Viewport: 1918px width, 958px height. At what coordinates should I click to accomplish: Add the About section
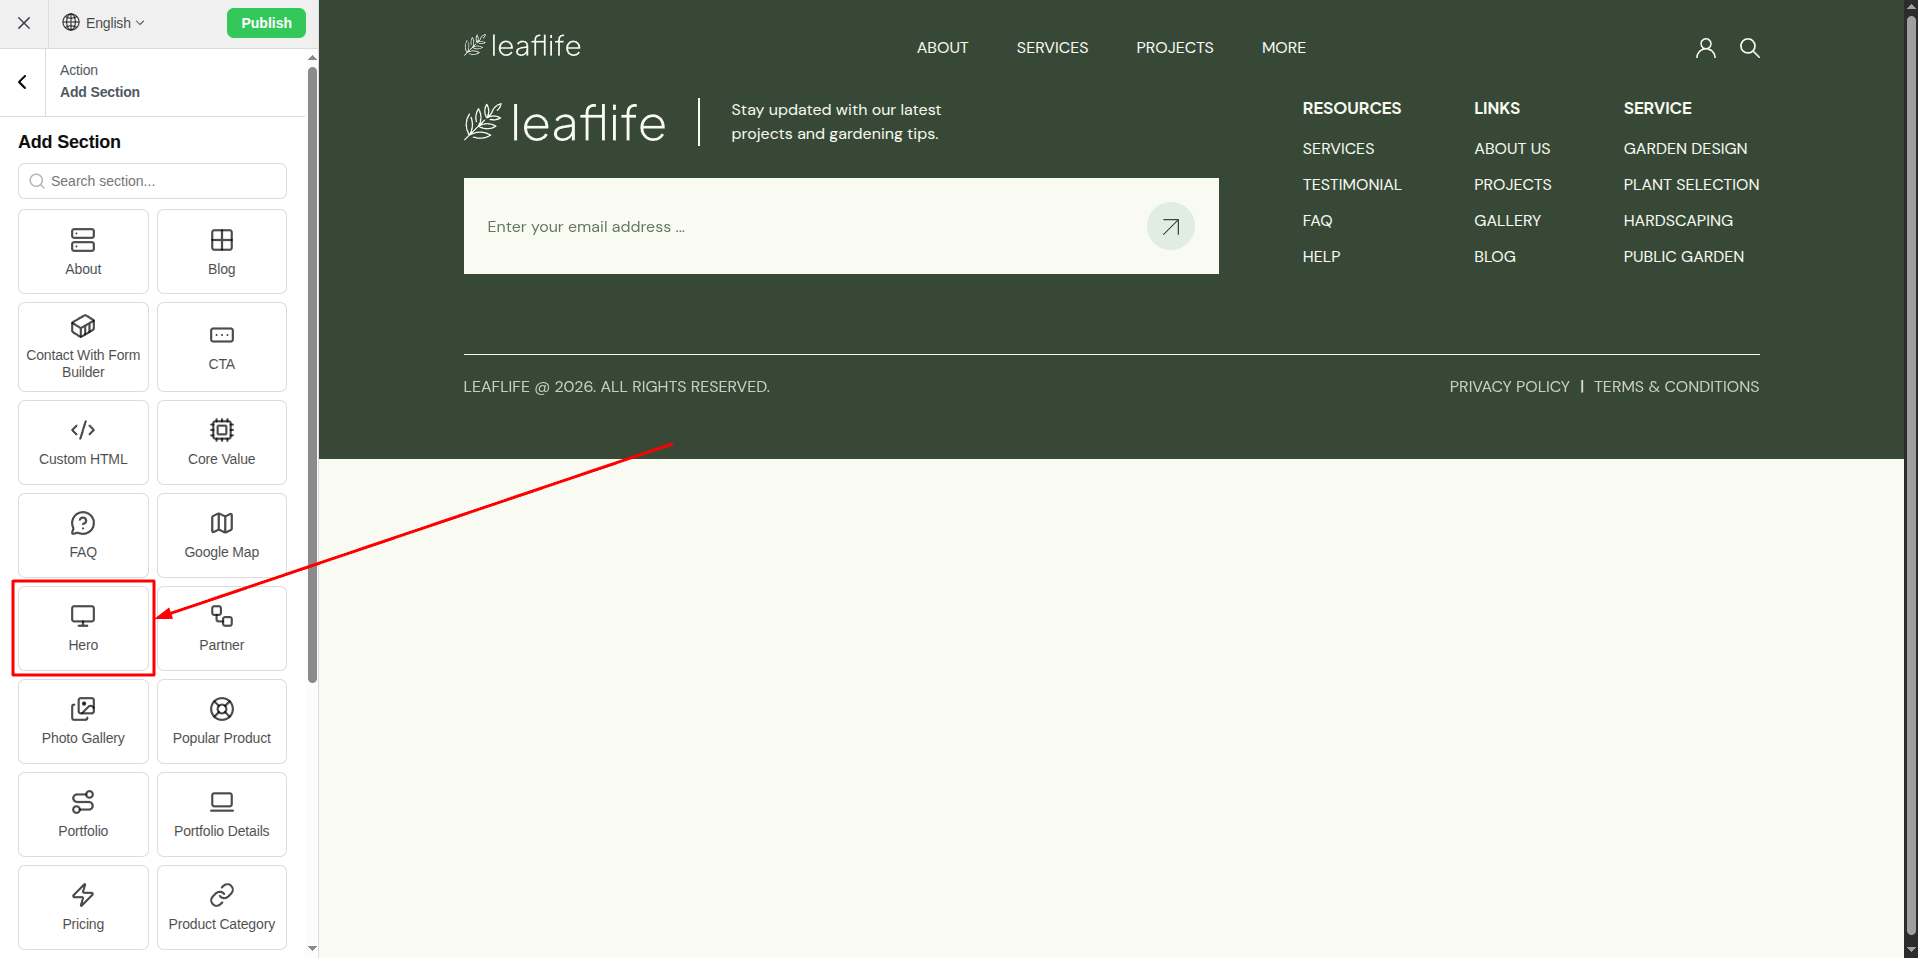click(x=83, y=251)
